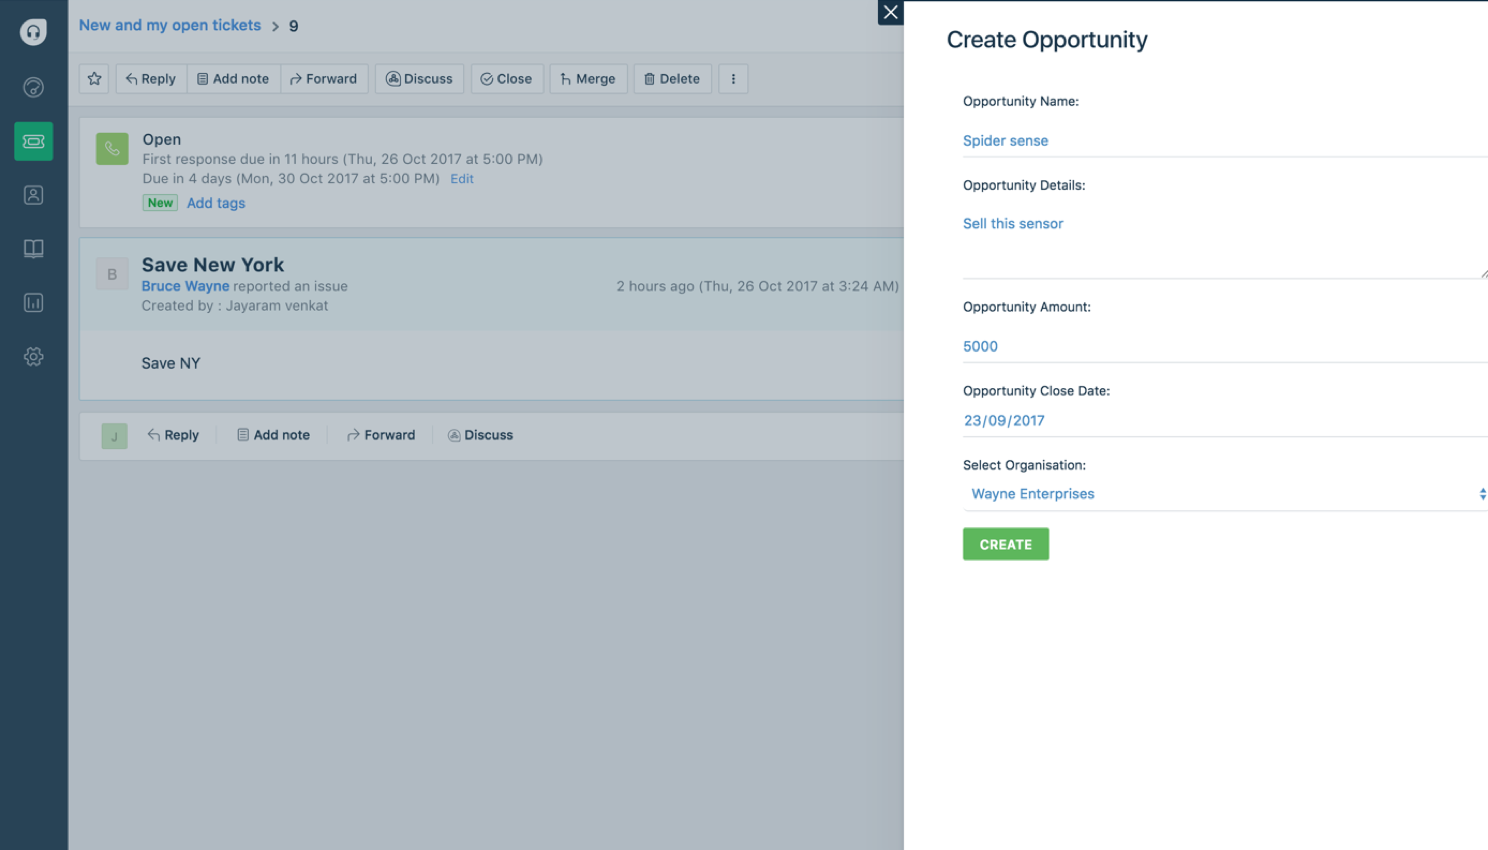Open Contacts from the sidebar
The height and width of the screenshot is (850, 1488).
point(33,195)
